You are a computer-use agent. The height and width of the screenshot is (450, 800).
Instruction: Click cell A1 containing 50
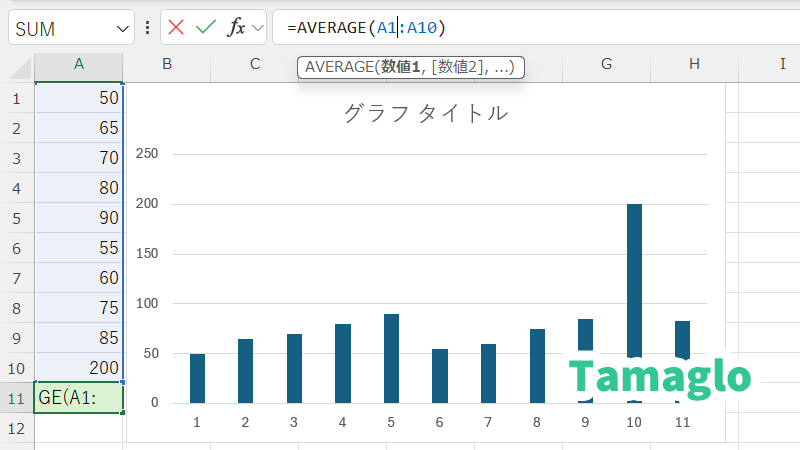(79, 98)
